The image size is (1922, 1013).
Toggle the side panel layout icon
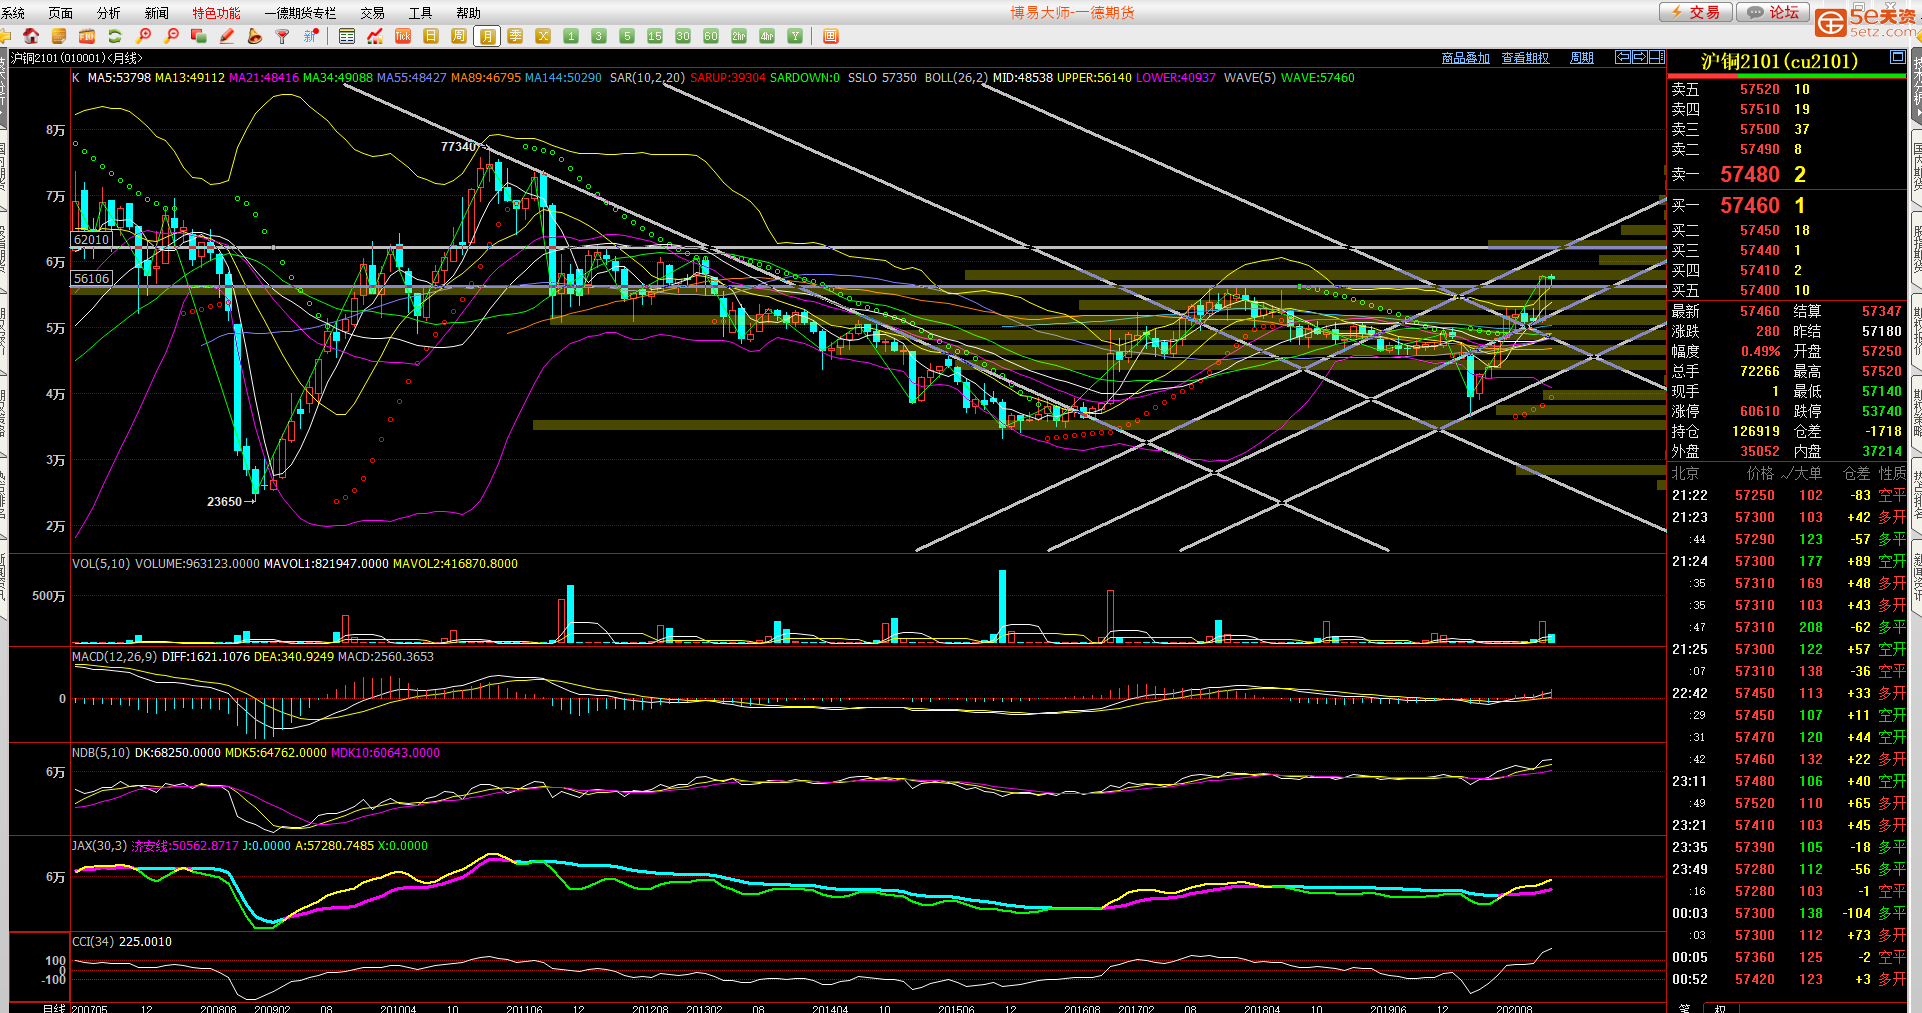1657,57
